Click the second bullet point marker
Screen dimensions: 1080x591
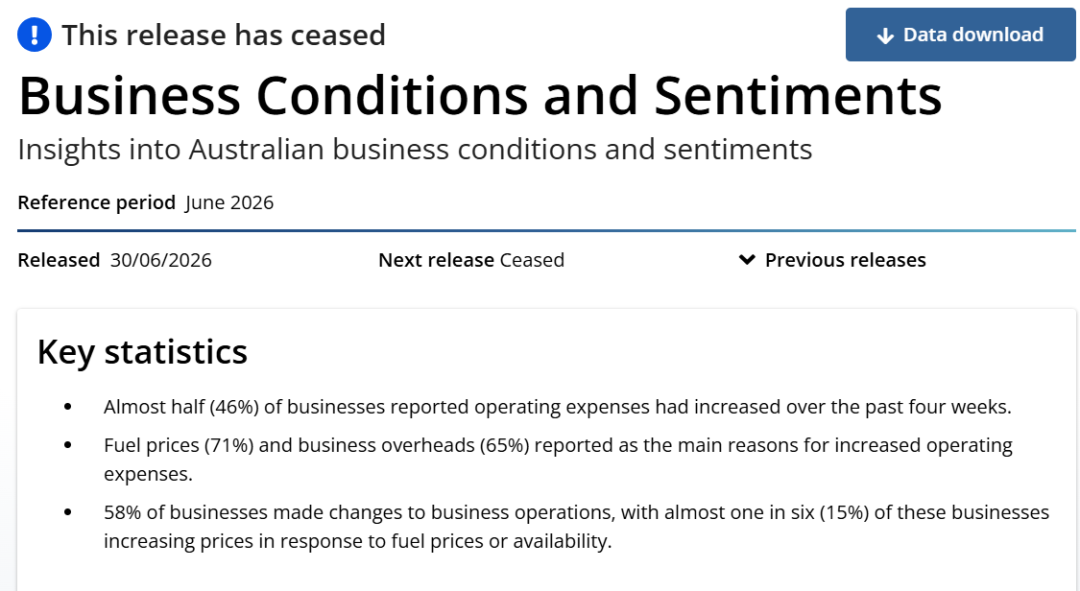coord(68,445)
